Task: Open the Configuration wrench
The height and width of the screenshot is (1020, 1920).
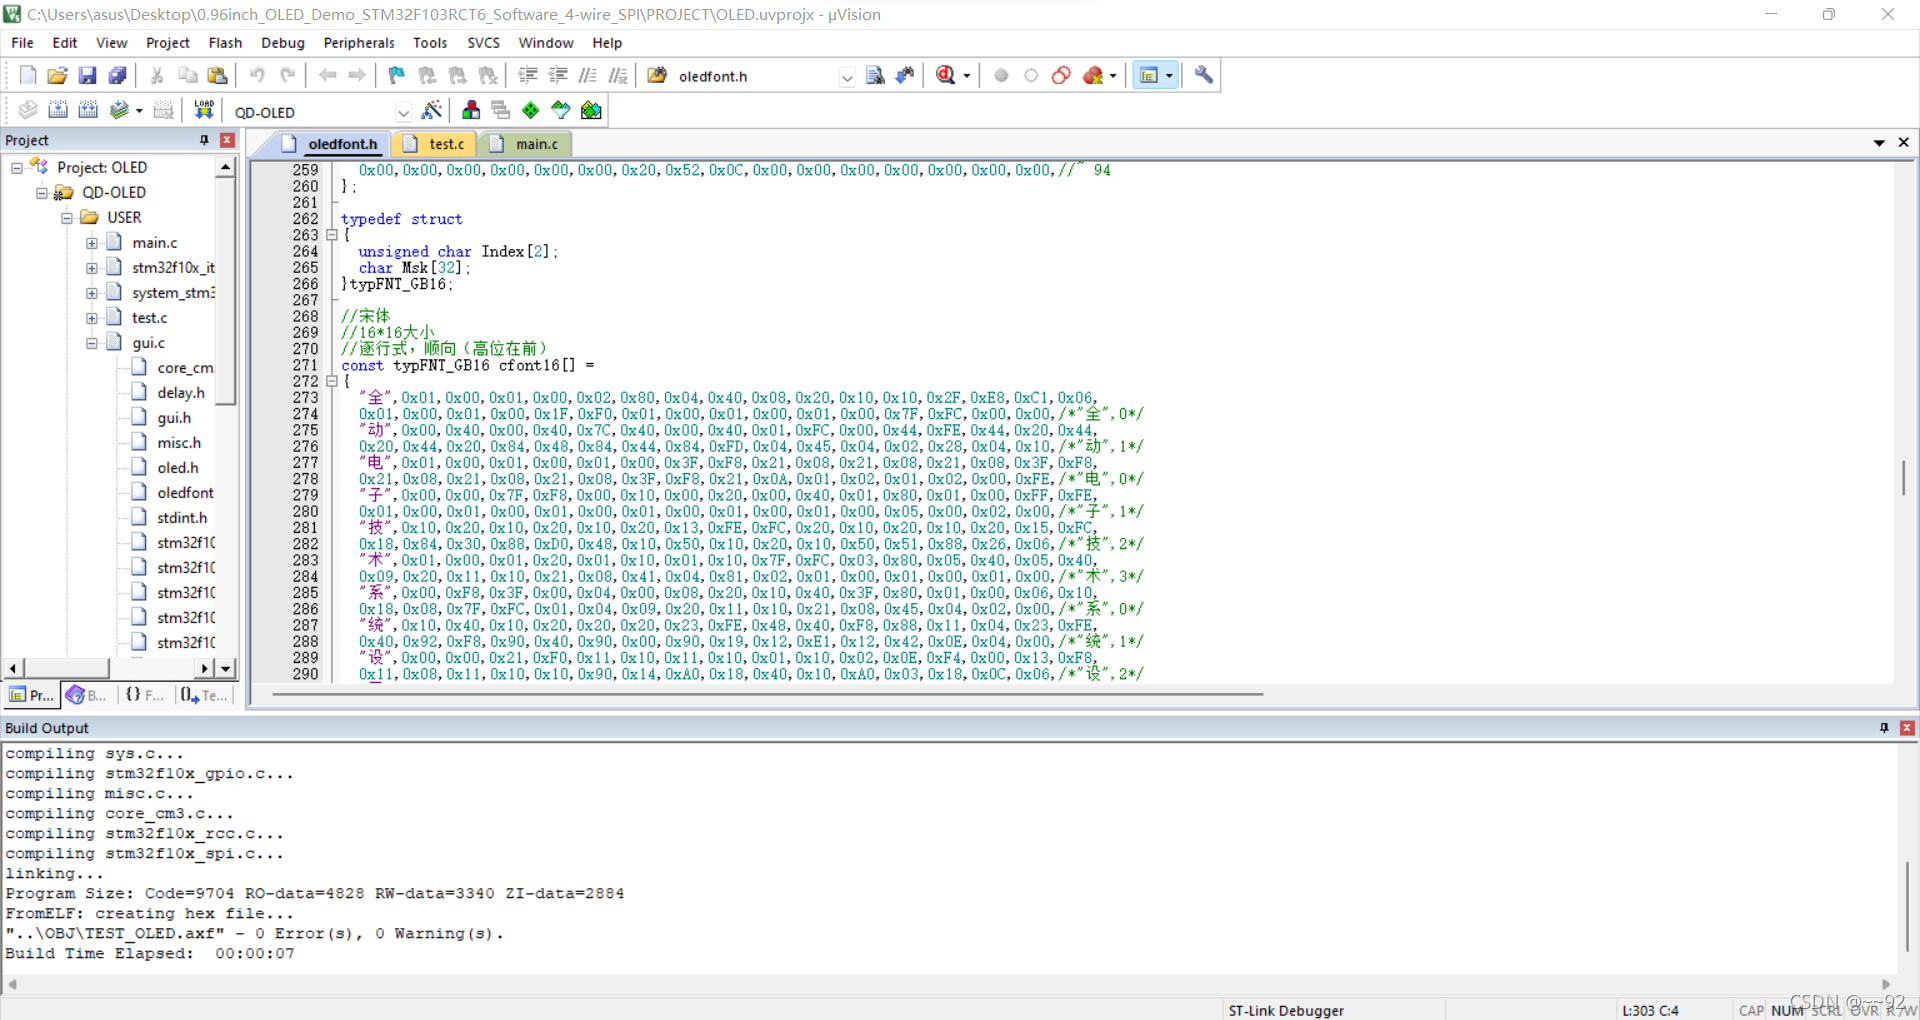Action: [1204, 75]
